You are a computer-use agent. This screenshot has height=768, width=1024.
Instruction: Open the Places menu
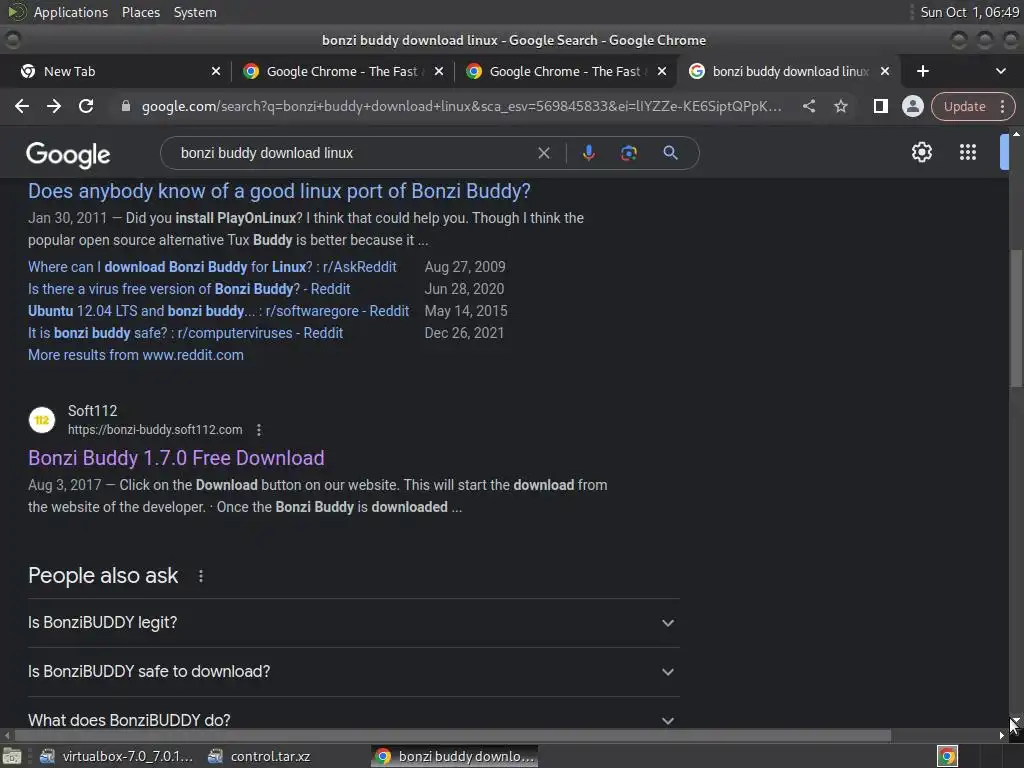tap(140, 12)
